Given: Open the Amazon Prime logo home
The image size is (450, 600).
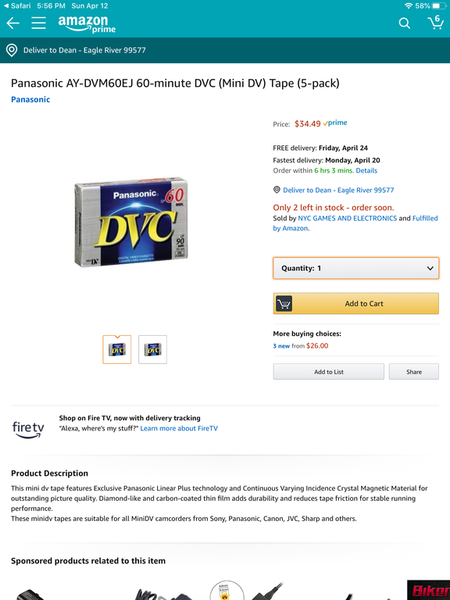Looking at the screenshot, I should (x=87, y=24).
